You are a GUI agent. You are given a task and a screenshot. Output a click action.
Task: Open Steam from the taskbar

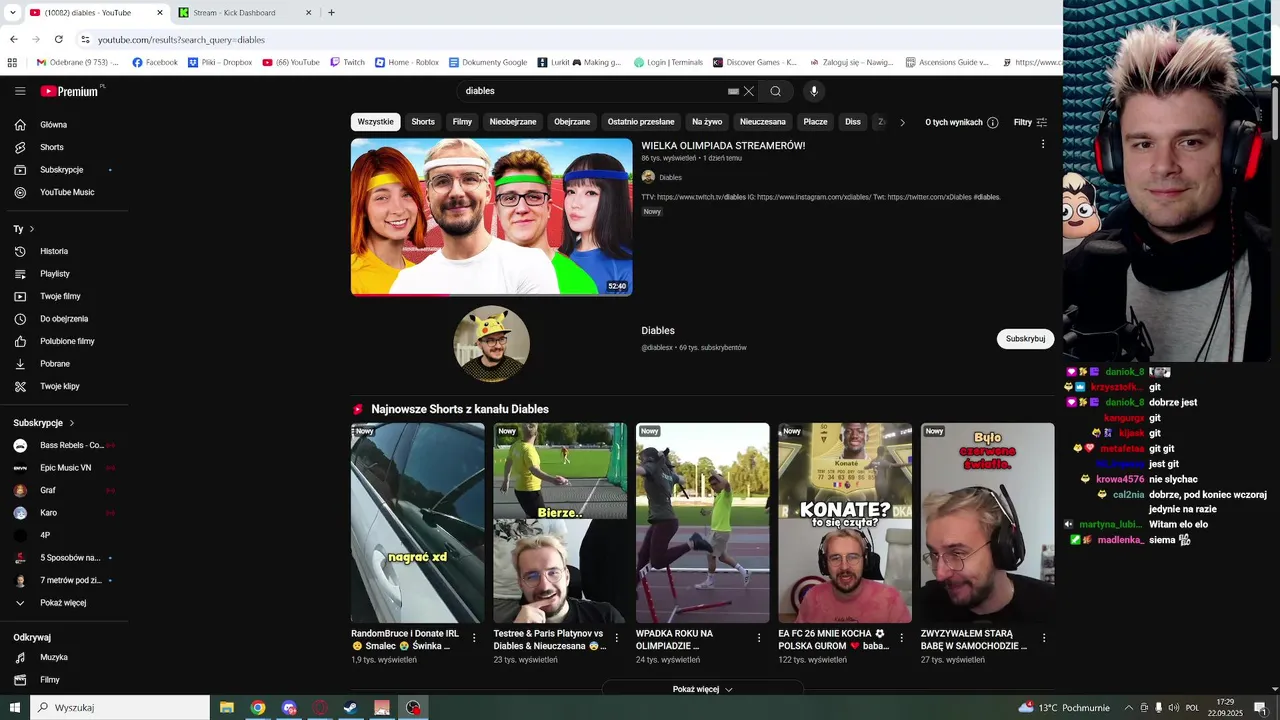pyautogui.click(x=351, y=708)
